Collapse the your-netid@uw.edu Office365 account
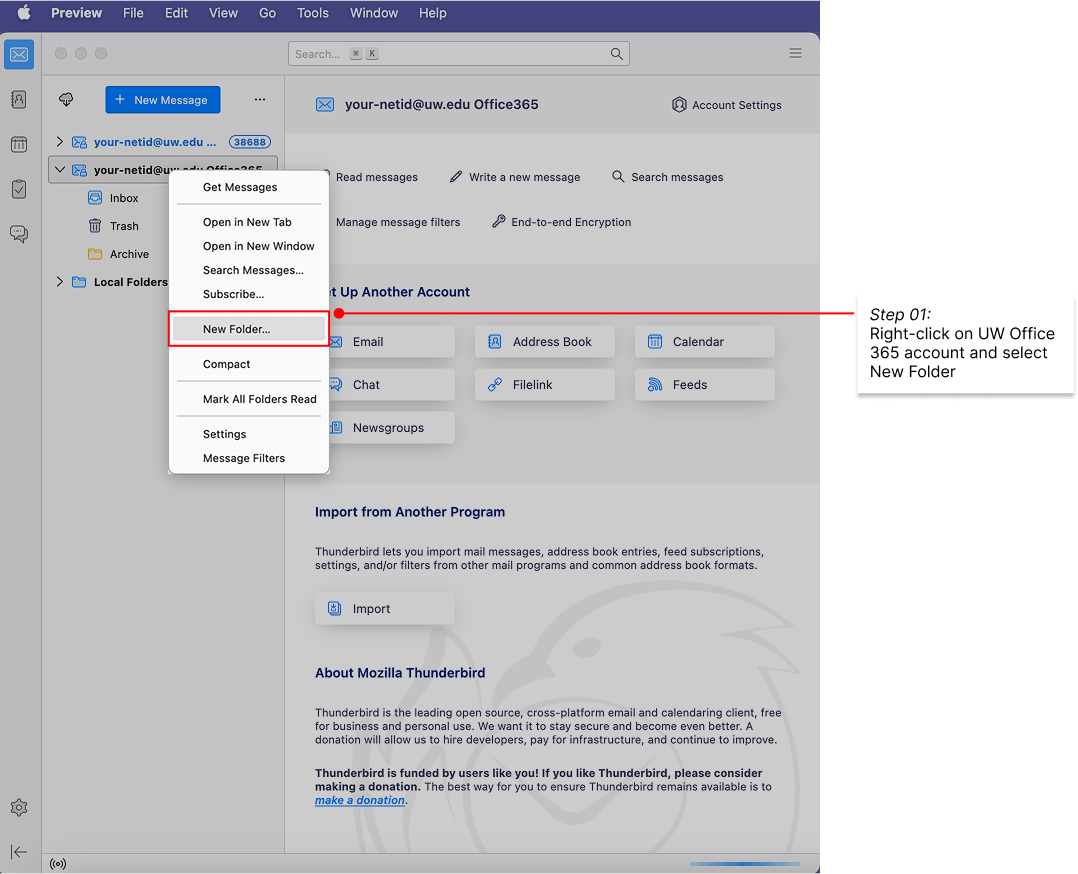The image size is (1078, 874). [x=59, y=169]
